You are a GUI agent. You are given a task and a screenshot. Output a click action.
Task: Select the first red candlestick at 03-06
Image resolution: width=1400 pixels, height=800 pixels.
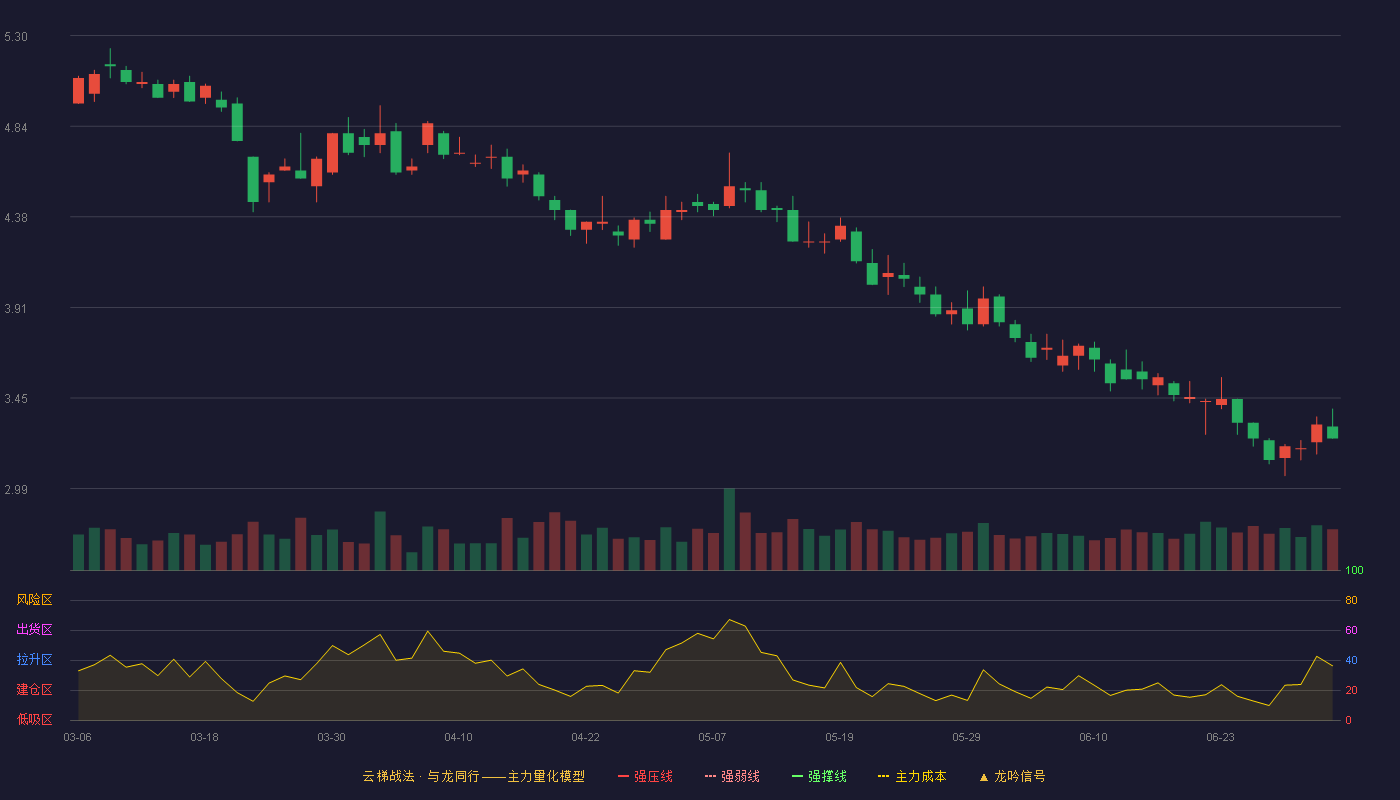(x=78, y=90)
